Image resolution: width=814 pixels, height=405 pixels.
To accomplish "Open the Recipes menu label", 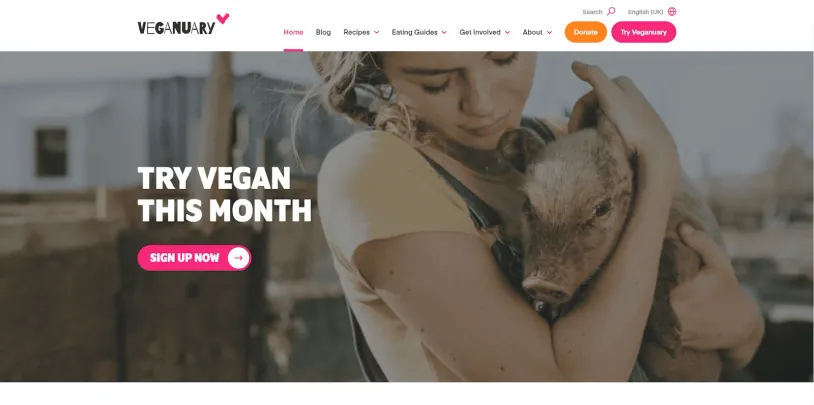I will (x=356, y=32).
